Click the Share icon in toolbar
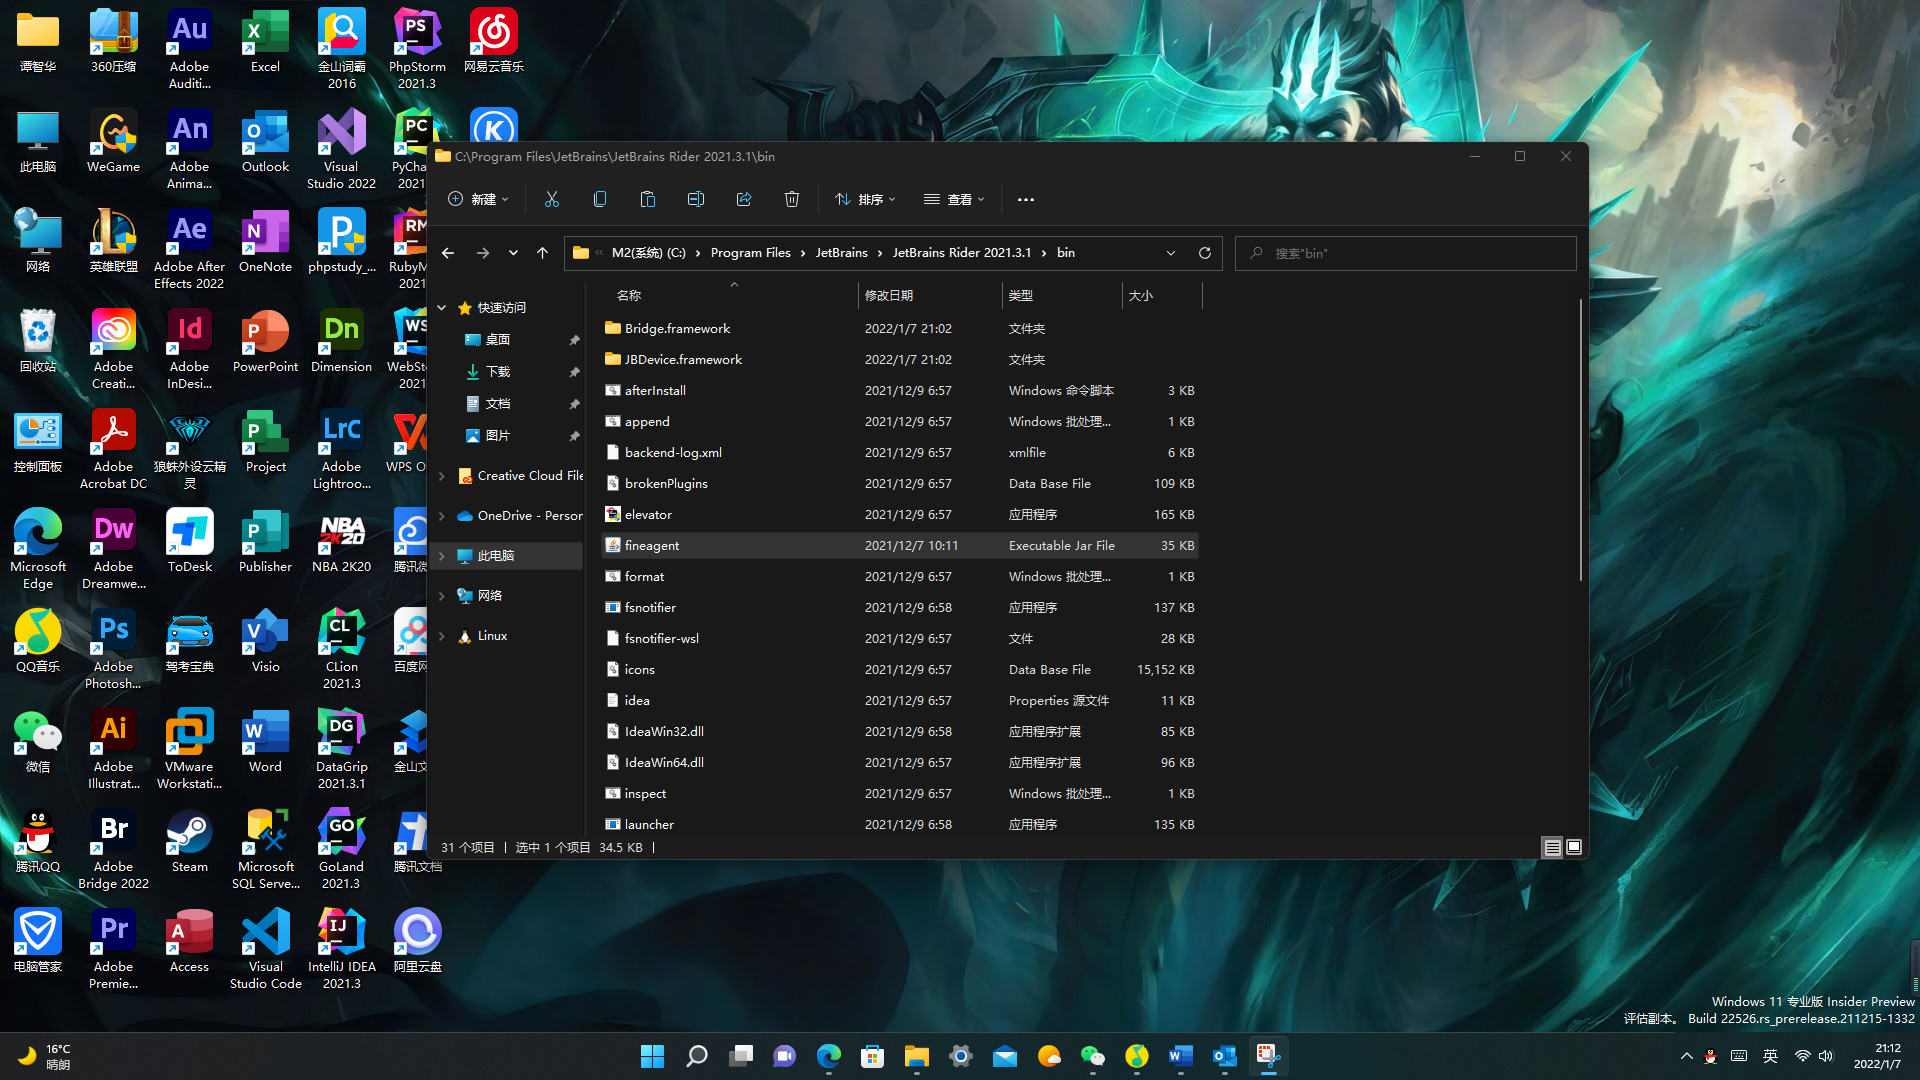 coord(744,199)
